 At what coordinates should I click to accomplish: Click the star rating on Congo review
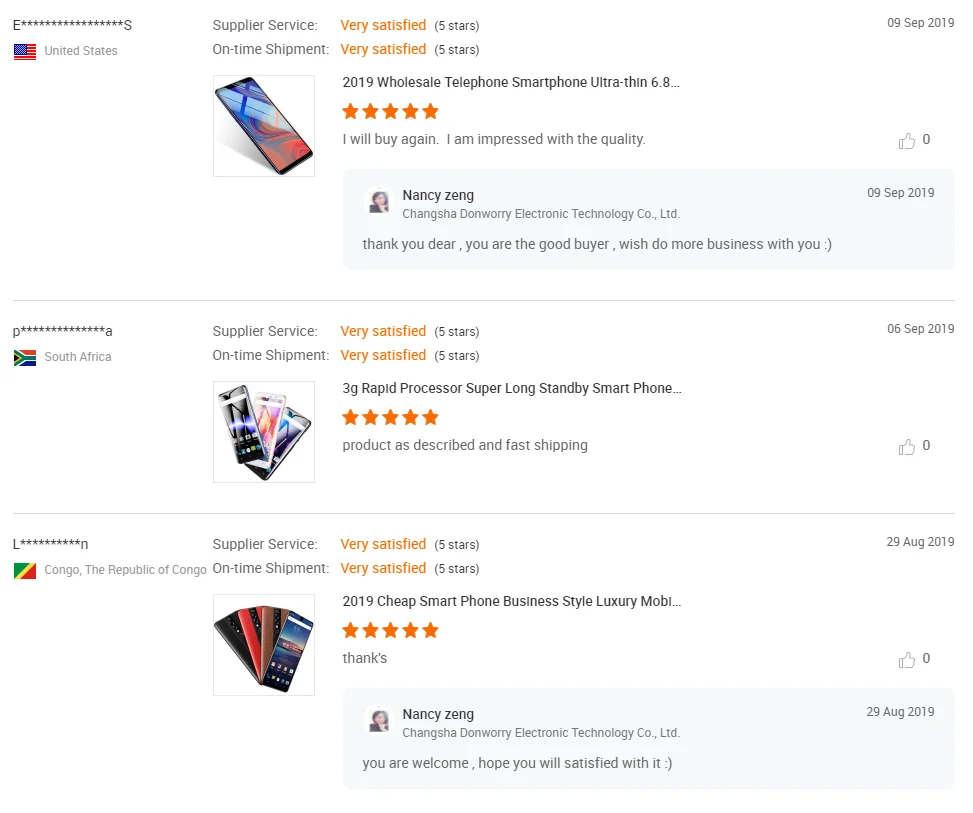(390, 630)
